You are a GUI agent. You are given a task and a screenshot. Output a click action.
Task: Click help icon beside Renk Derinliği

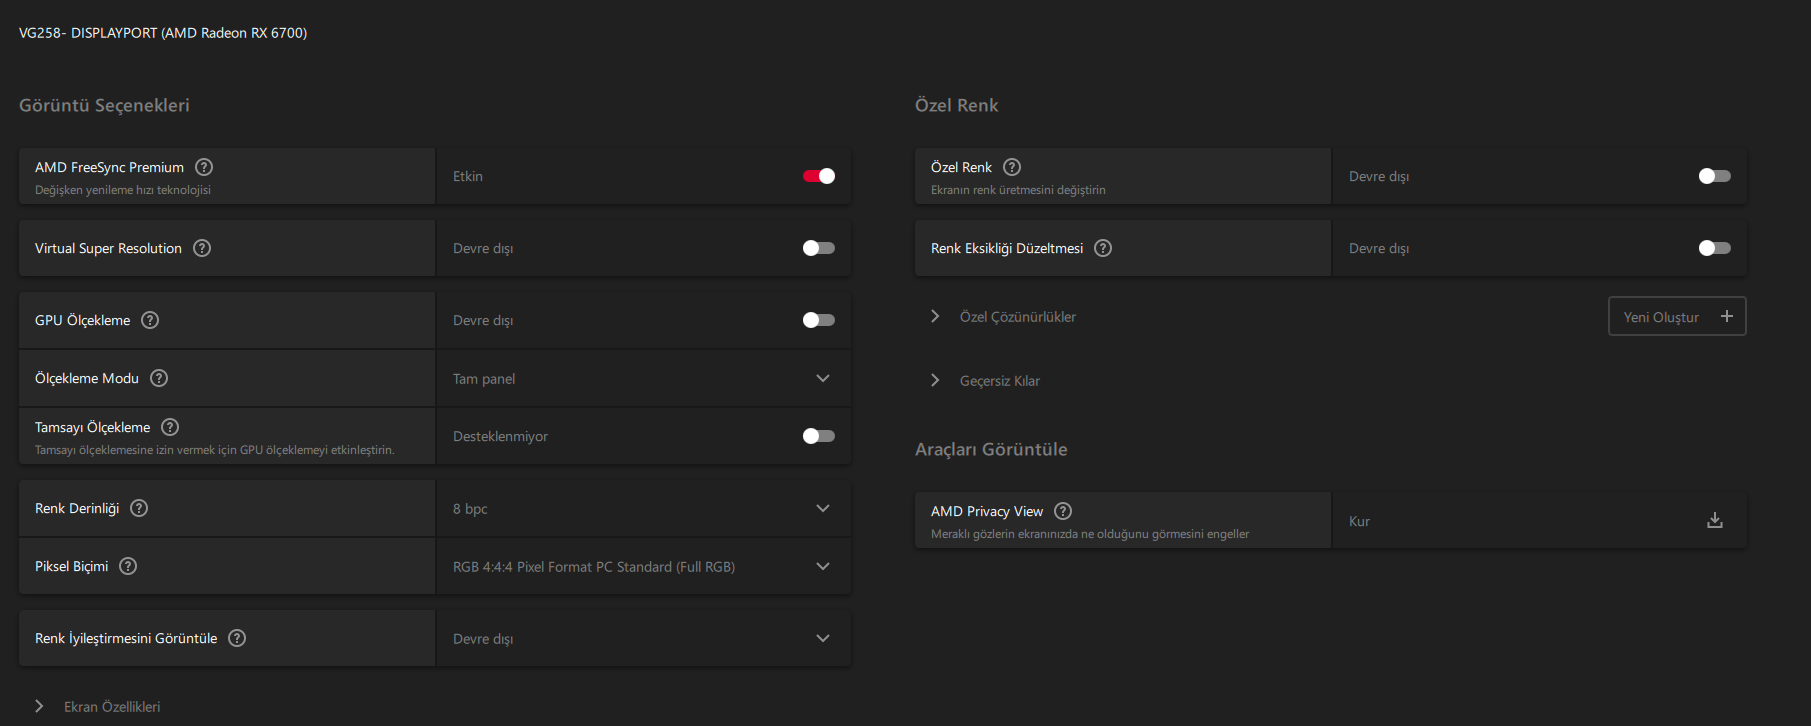pos(139,508)
